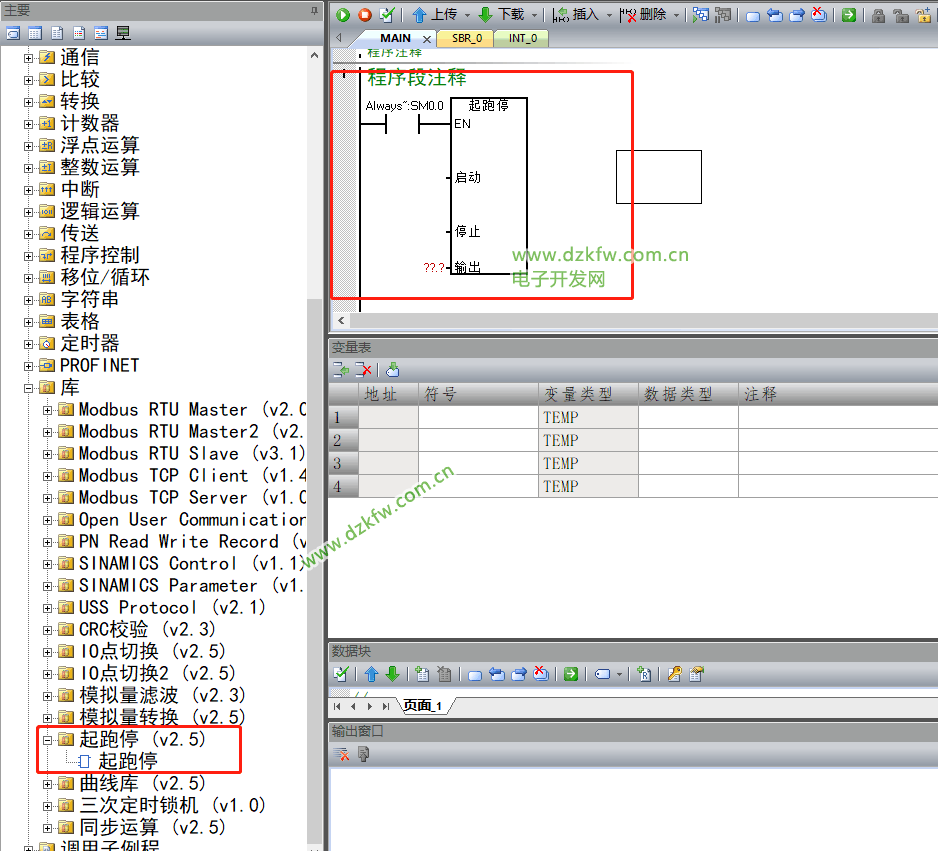Collapse the 起跑停 (v2.5) library node
Screen dimensions: 938x851
(47, 740)
